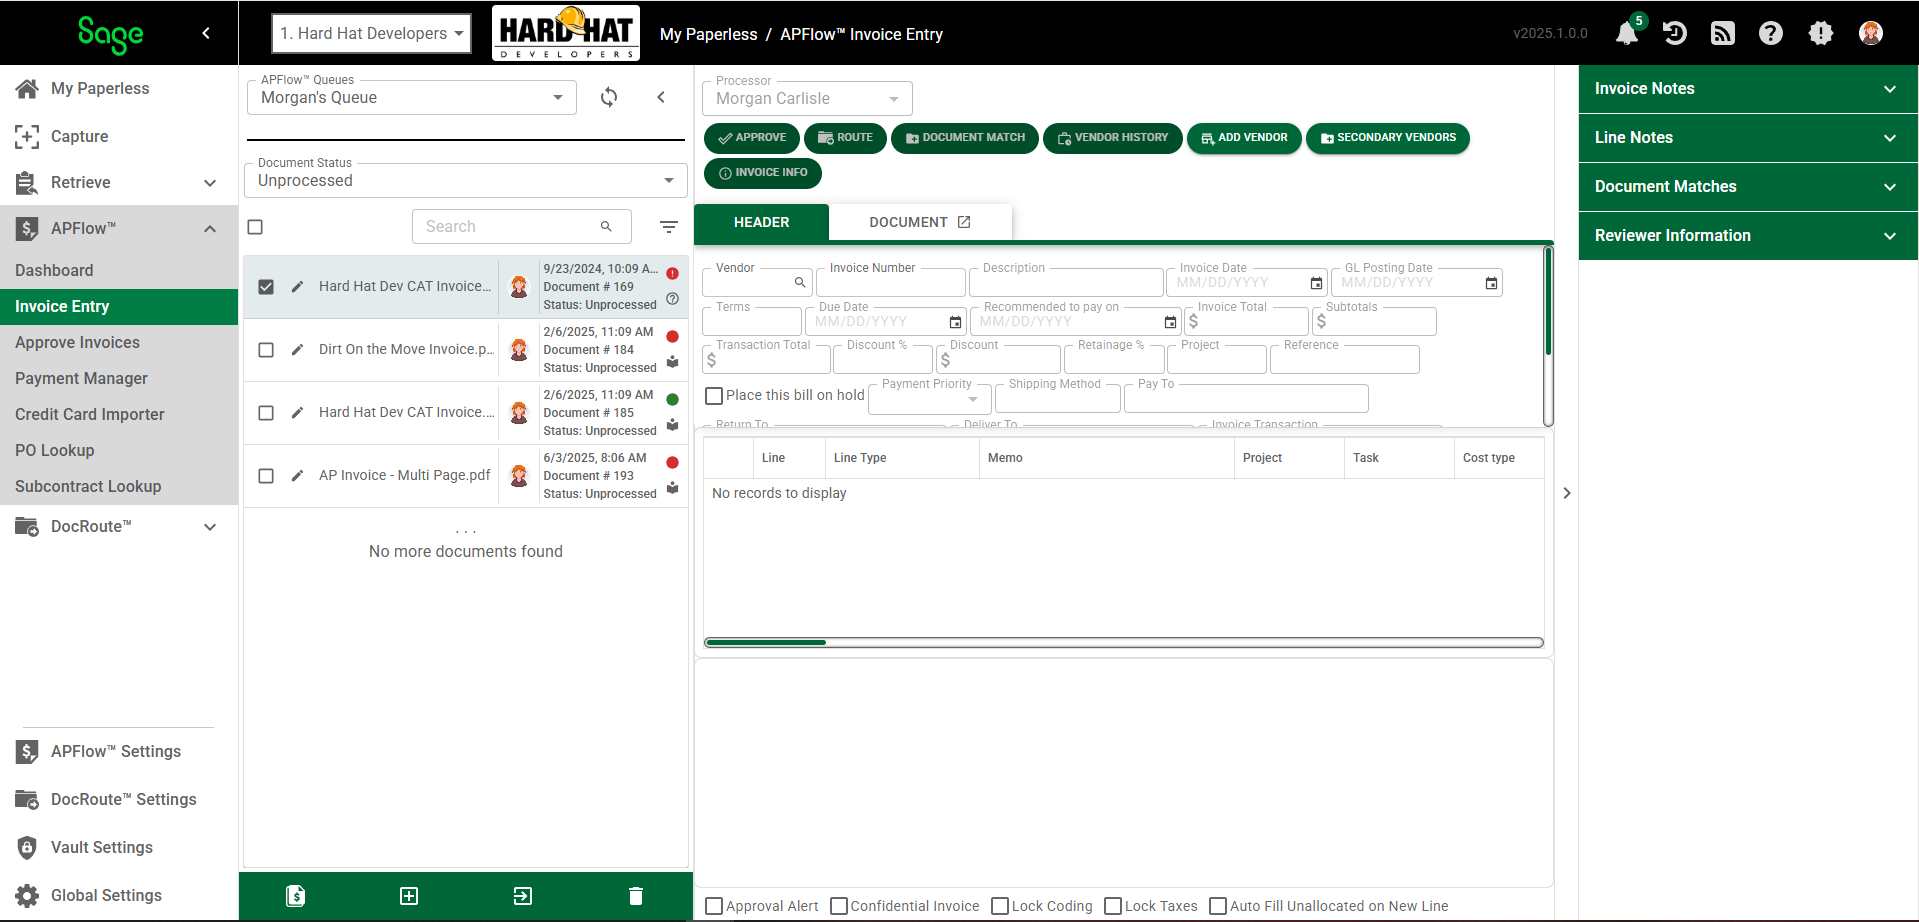Click the trash delete icon in bottom toolbar

(x=636, y=896)
